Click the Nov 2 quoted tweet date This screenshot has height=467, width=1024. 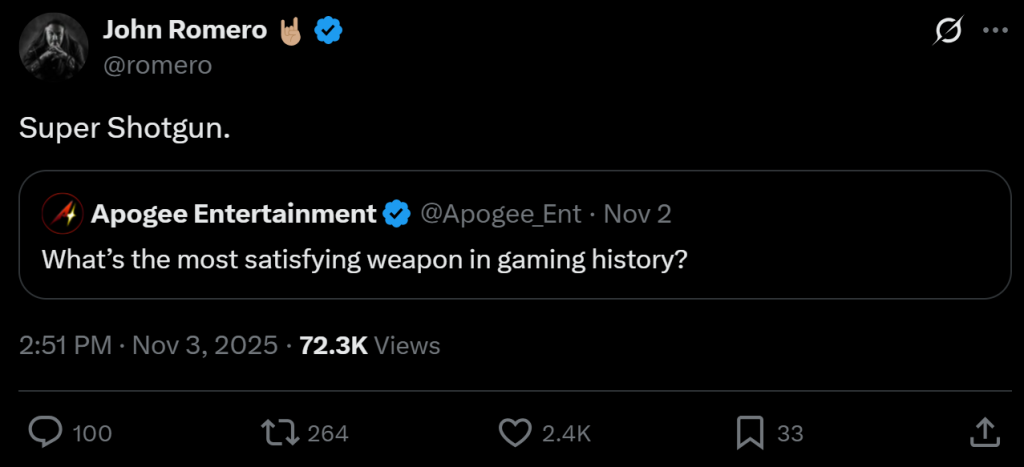(638, 213)
